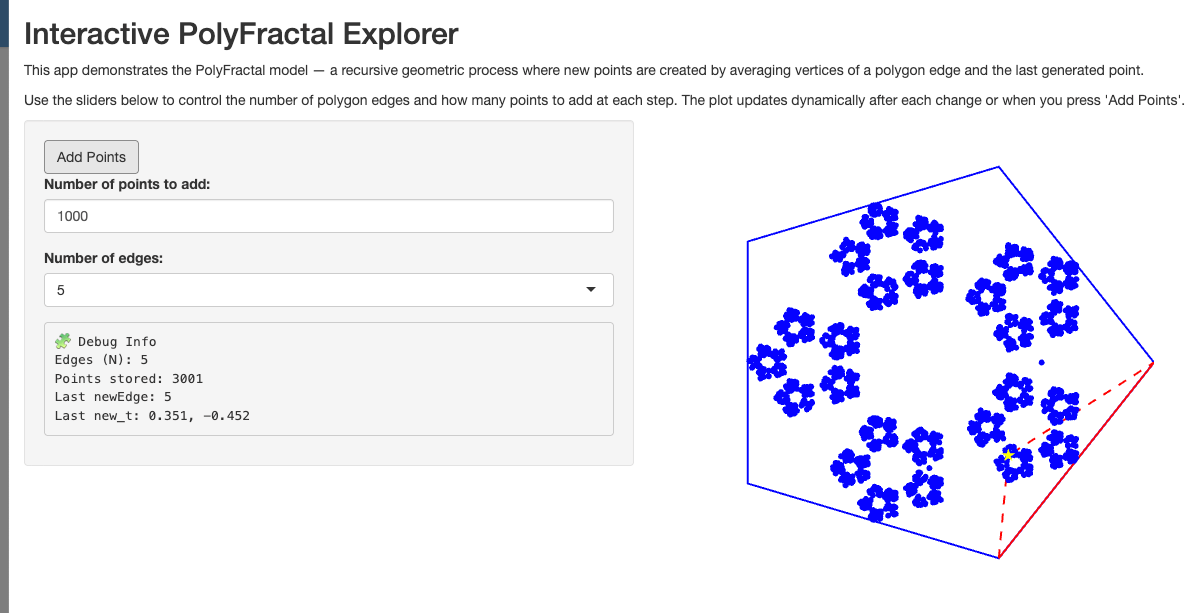The height and width of the screenshot is (613, 1190).
Task: Click the leftmost fractal cluster in plot
Action: (770, 362)
